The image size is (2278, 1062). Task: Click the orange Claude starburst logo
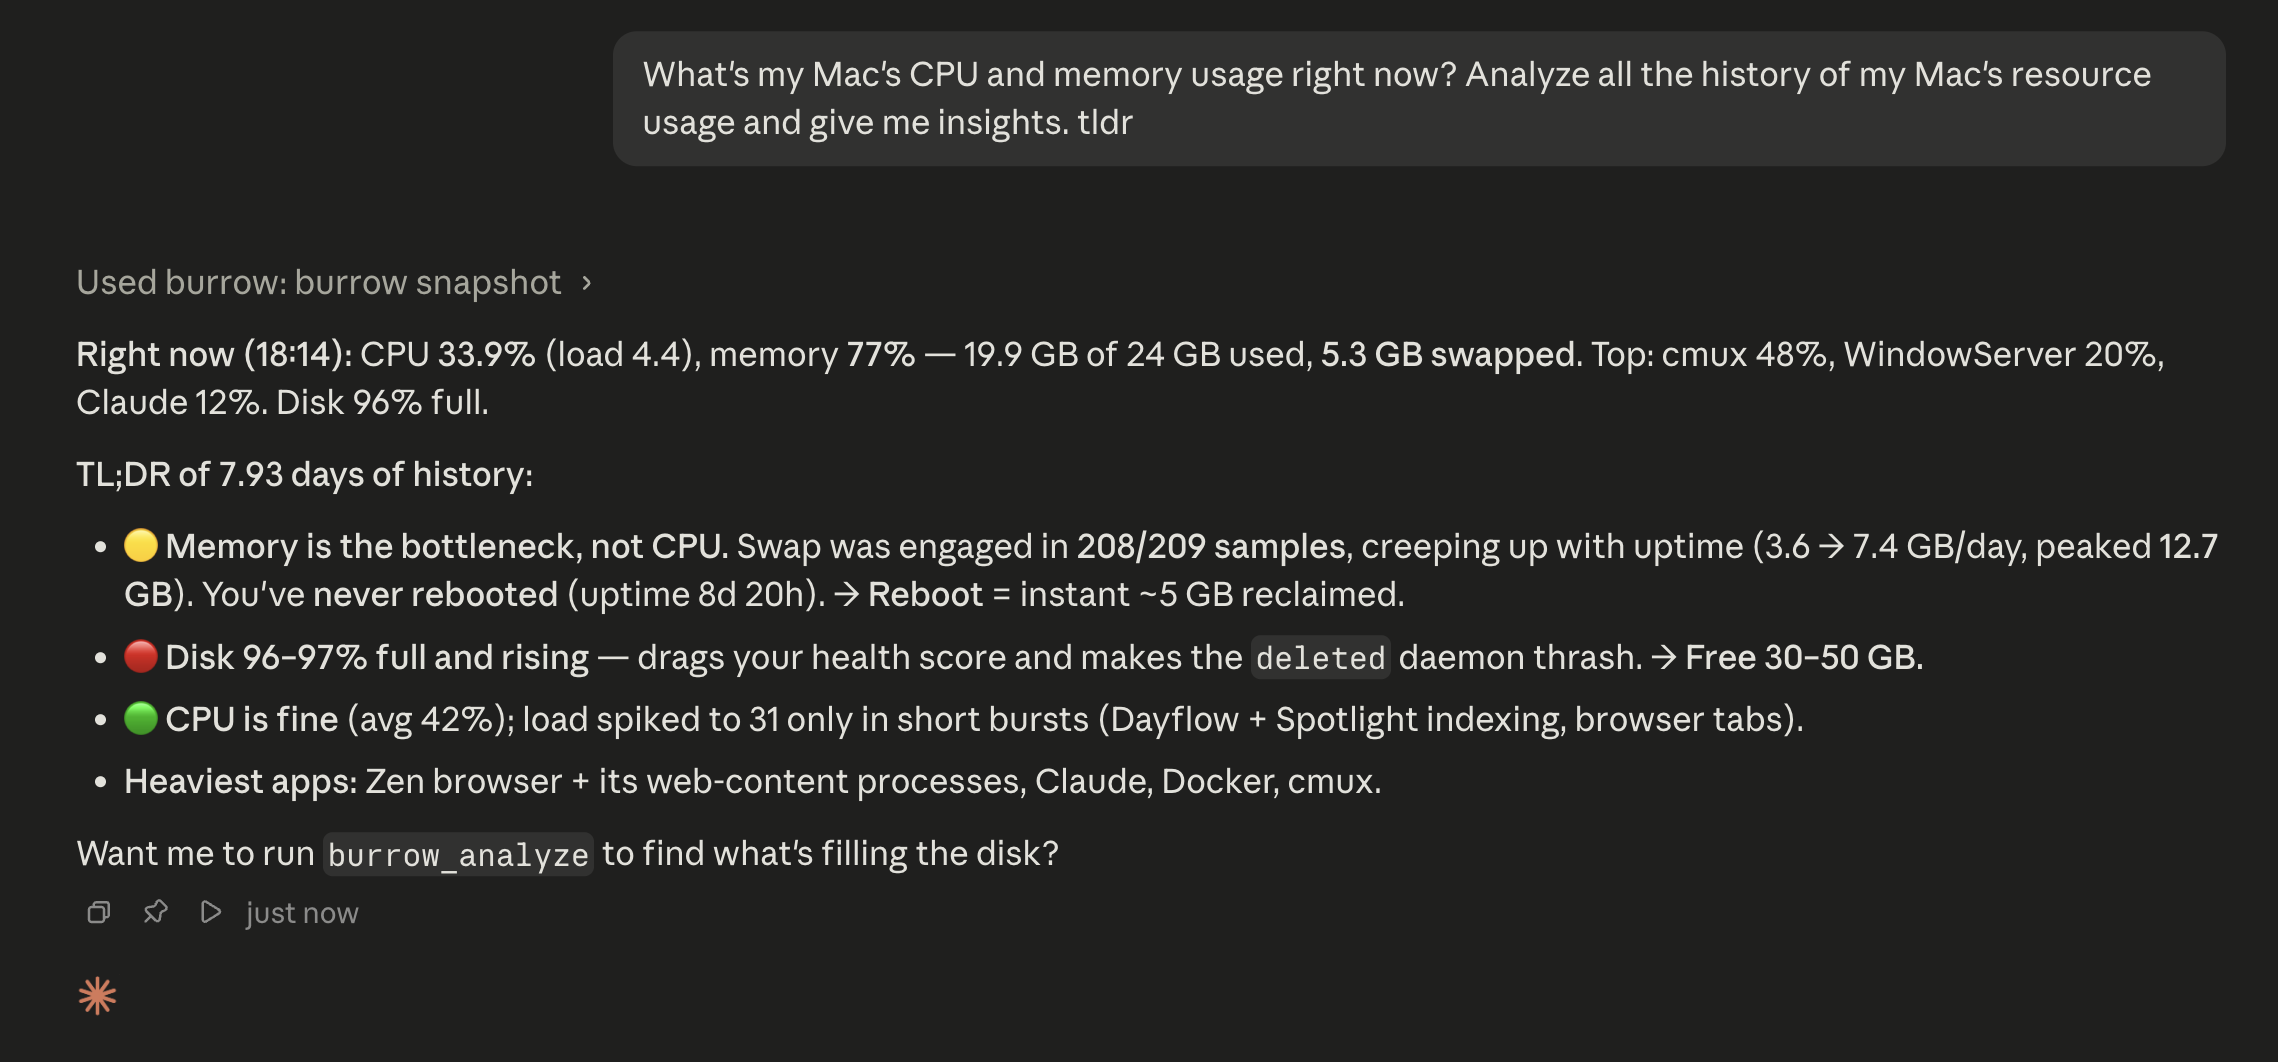[x=97, y=996]
